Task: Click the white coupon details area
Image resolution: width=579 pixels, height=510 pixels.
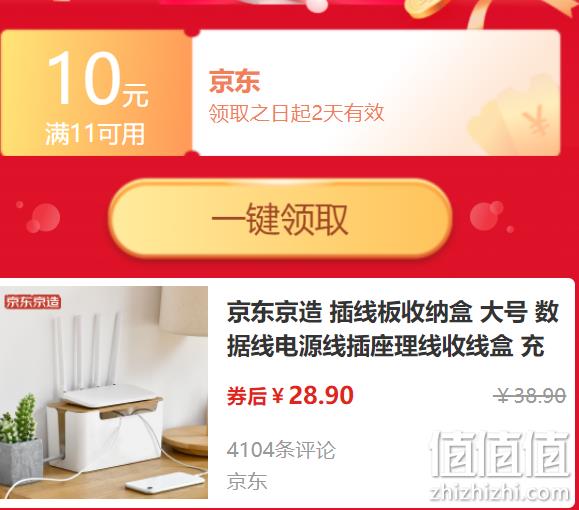Action: [x=376, y=93]
